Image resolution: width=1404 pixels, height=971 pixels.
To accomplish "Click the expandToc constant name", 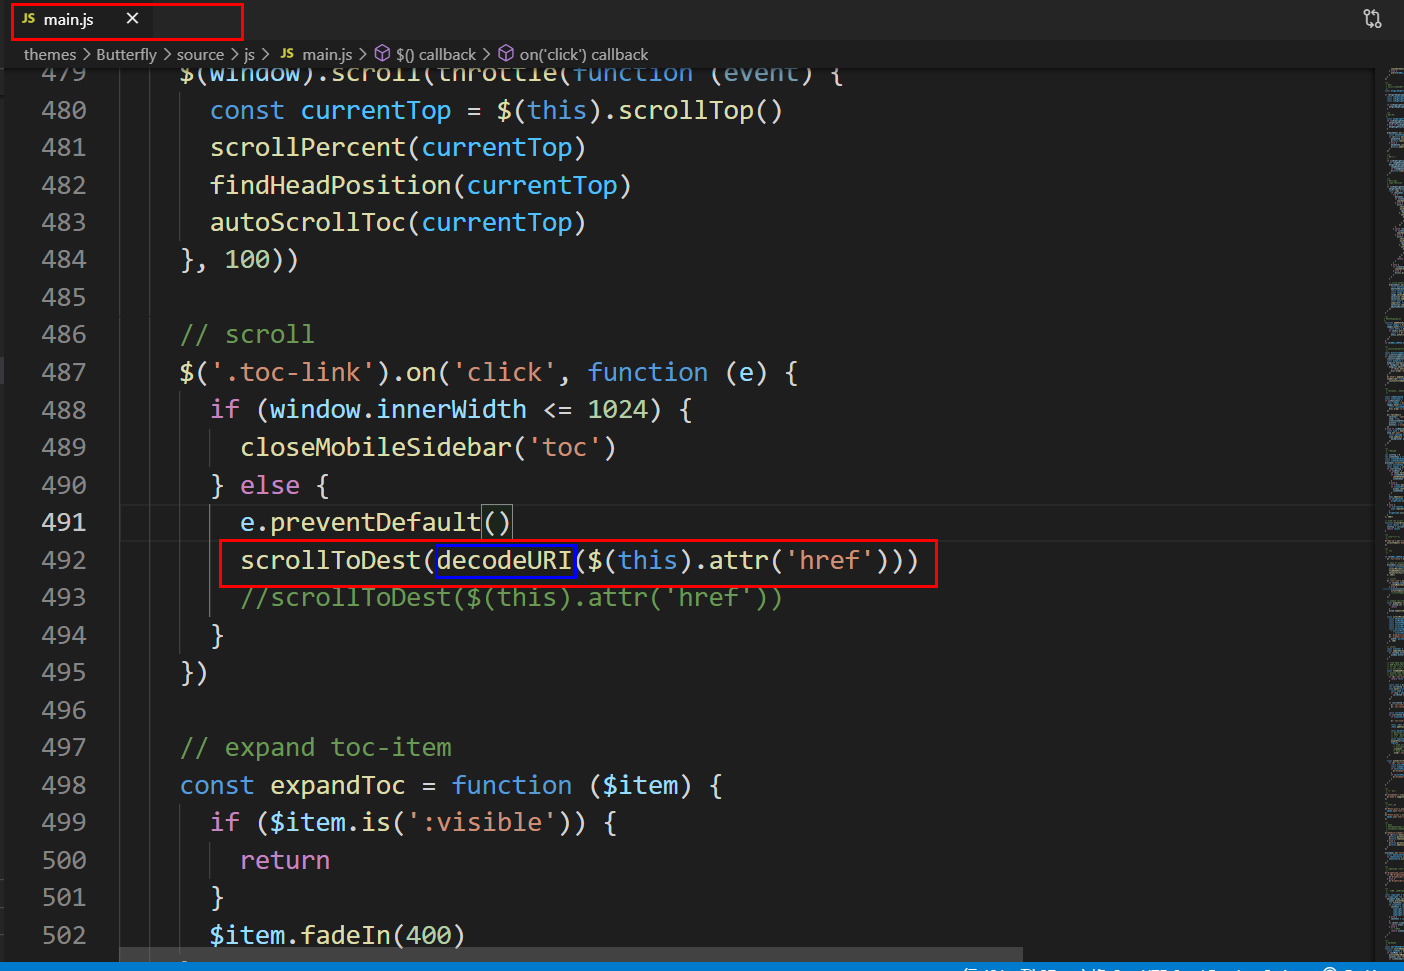I will point(338,785).
